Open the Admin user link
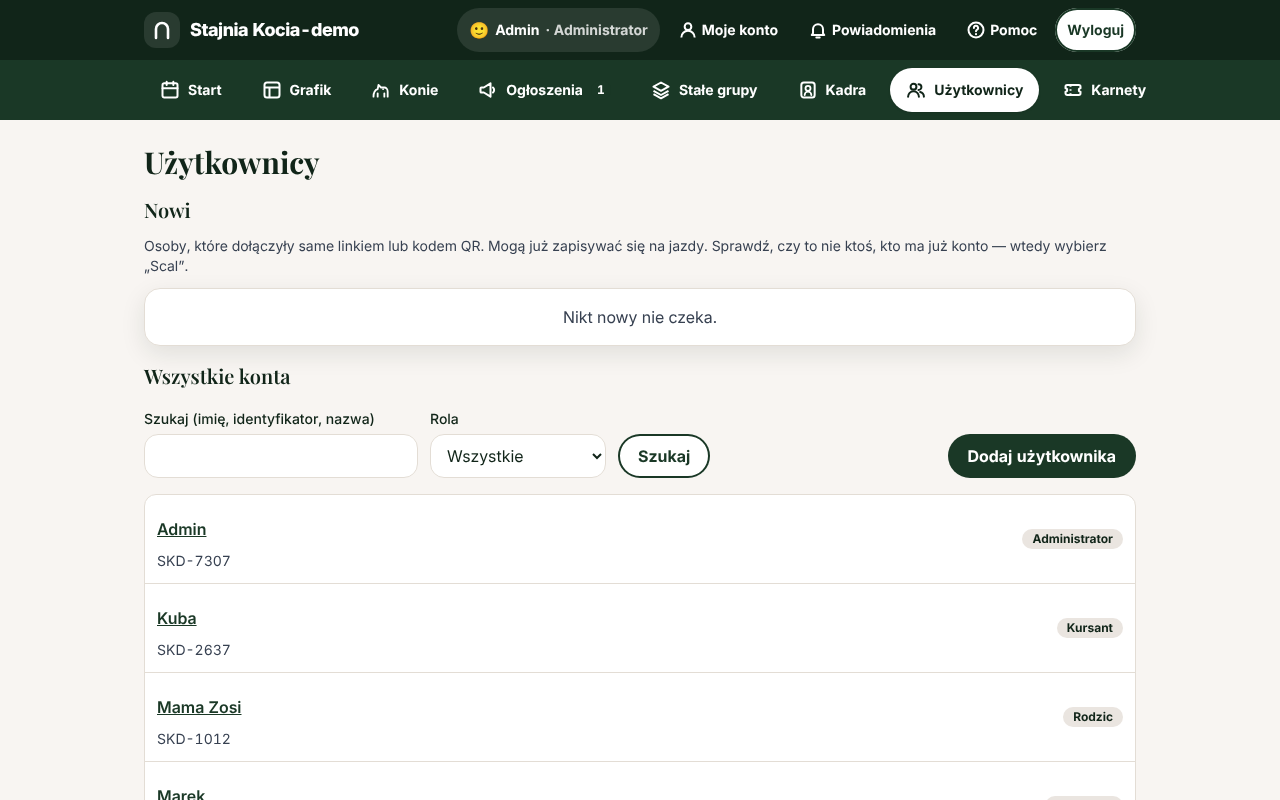The height and width of the screenshot is (800, 1280). (182, 529)
